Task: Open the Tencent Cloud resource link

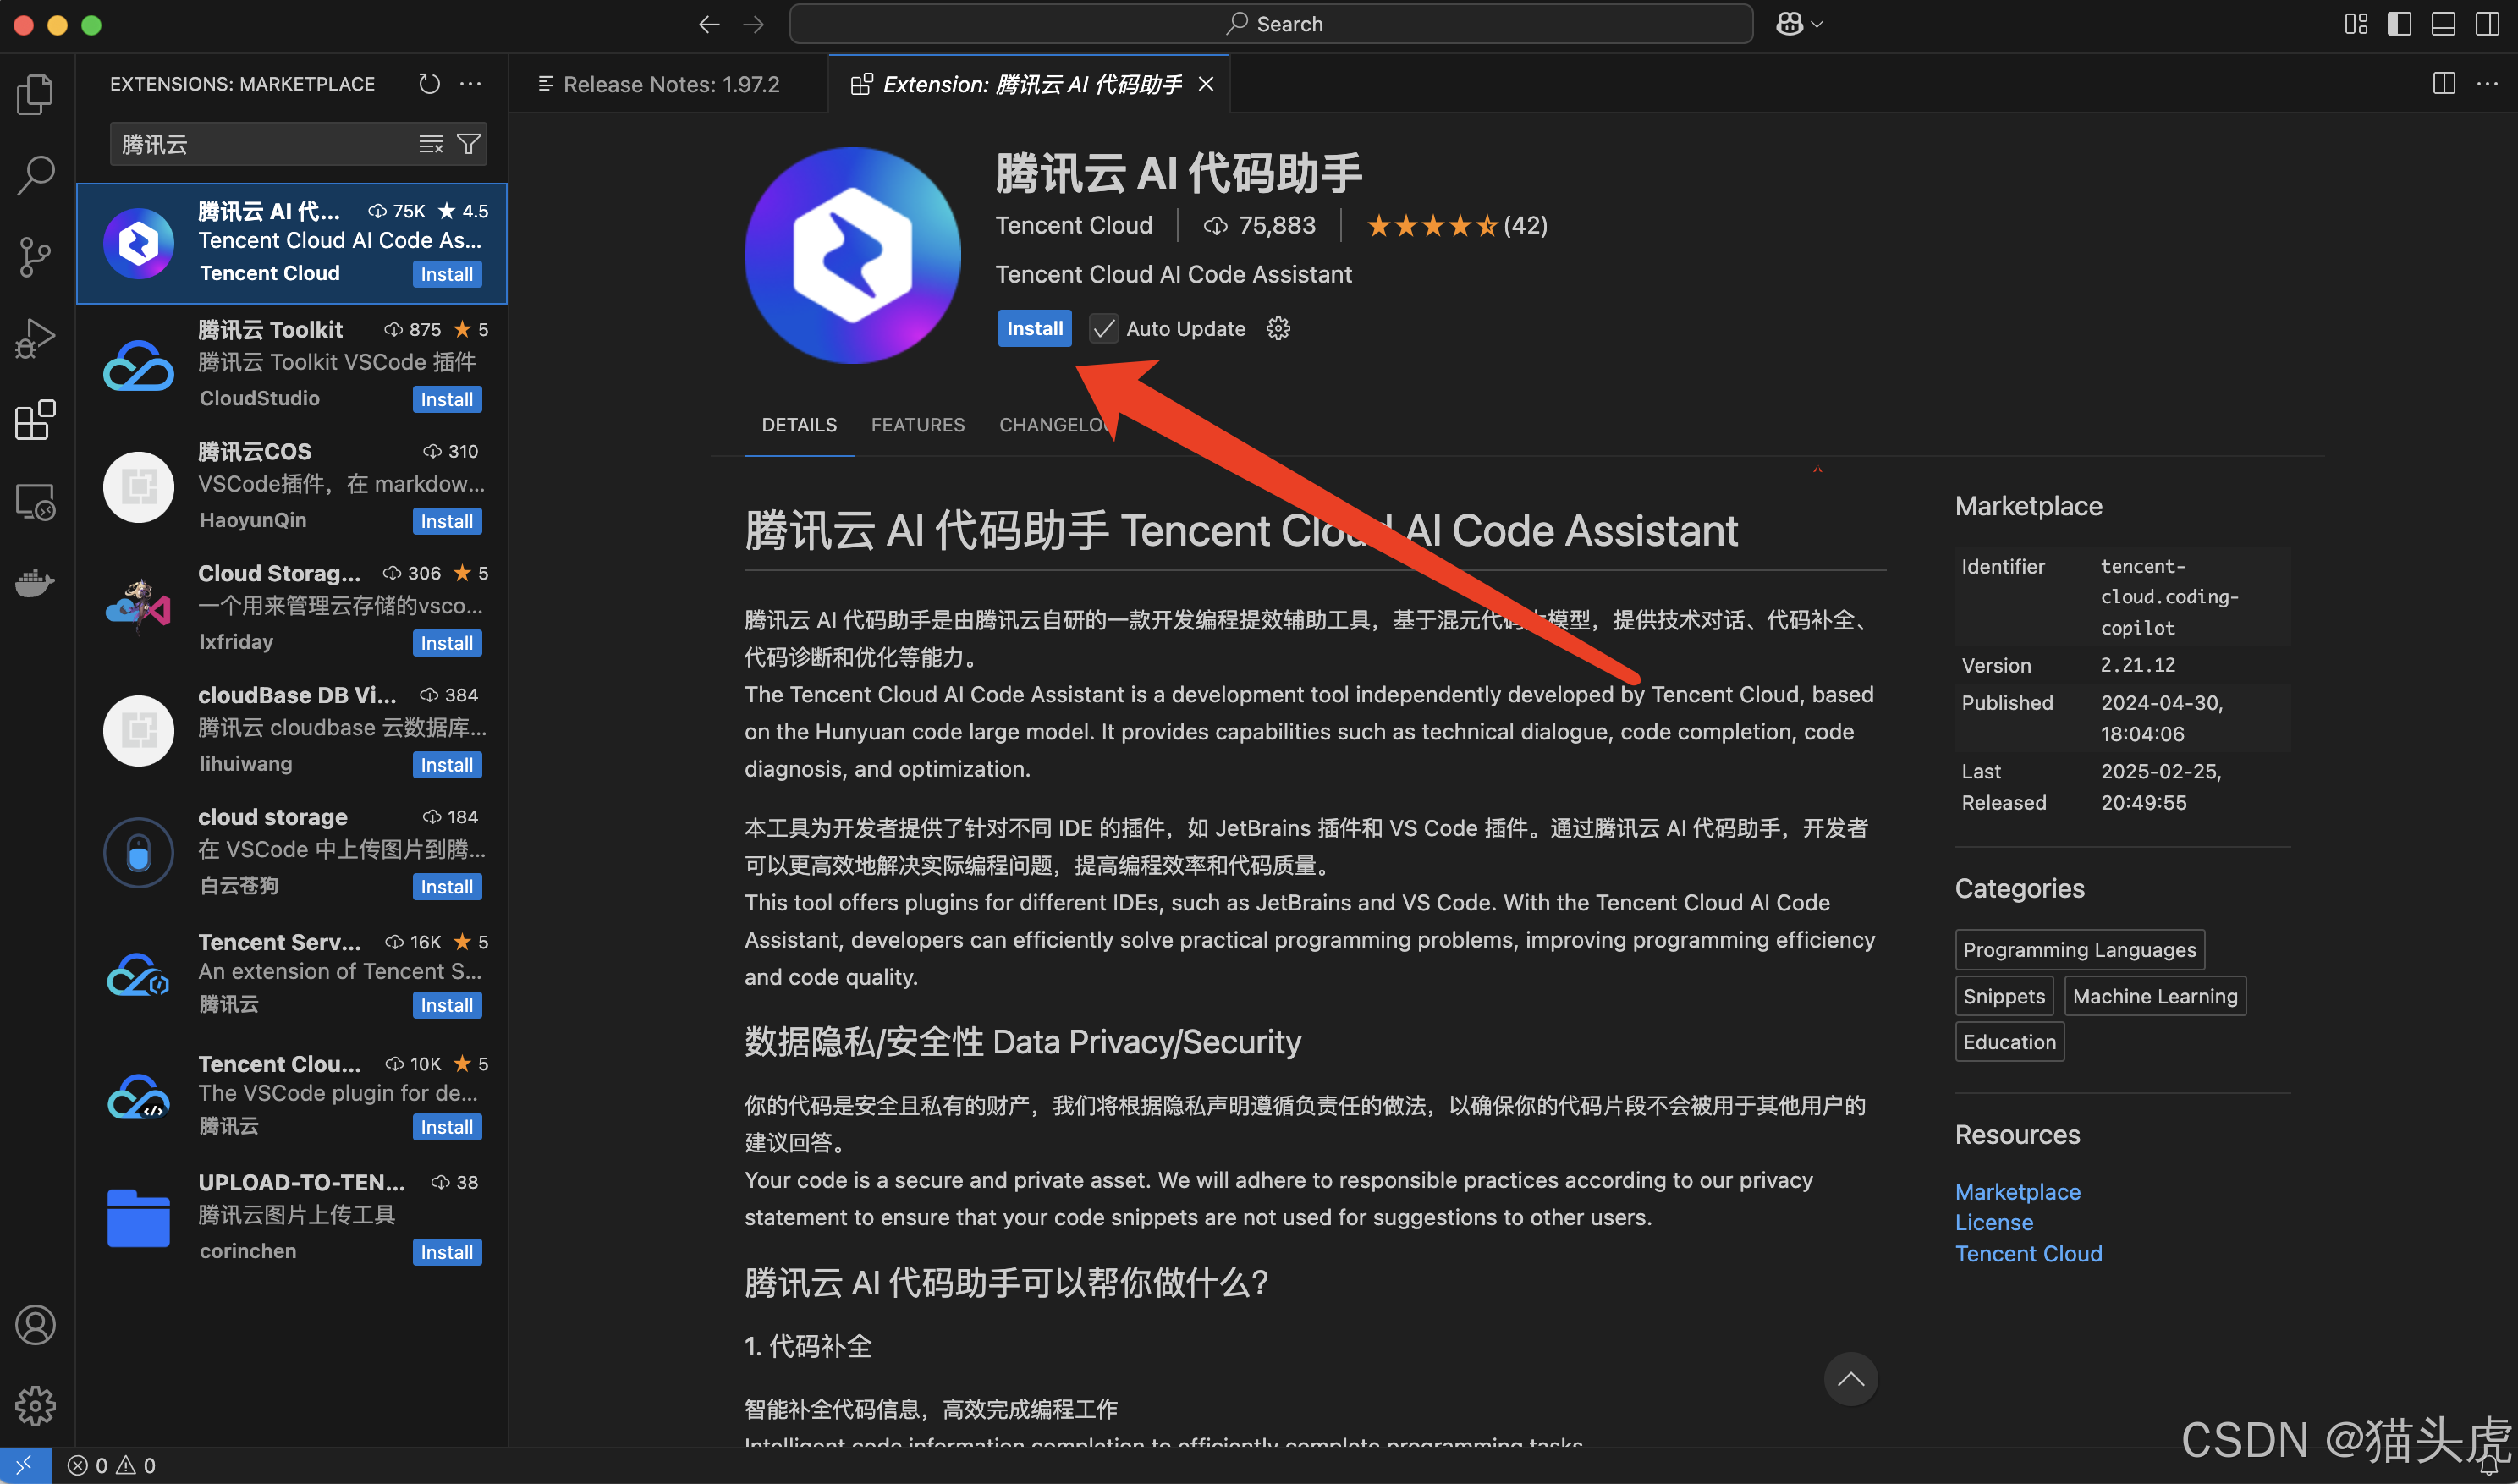Action: click(2027, 1252)
